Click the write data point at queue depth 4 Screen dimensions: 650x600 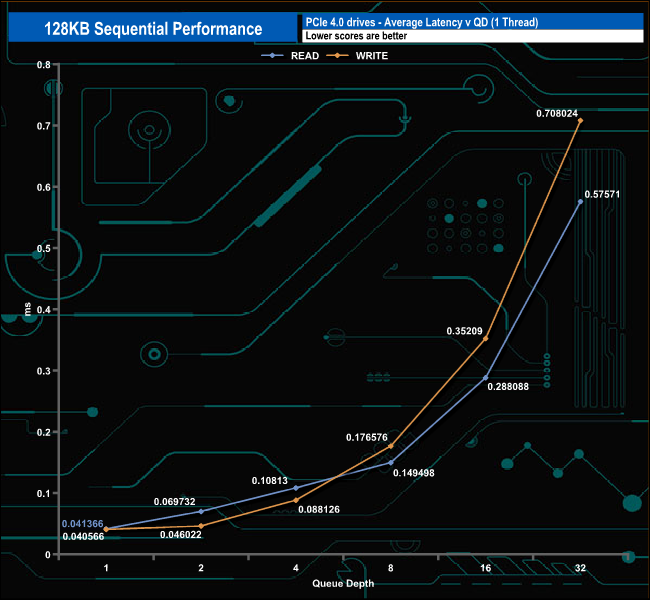296,500
